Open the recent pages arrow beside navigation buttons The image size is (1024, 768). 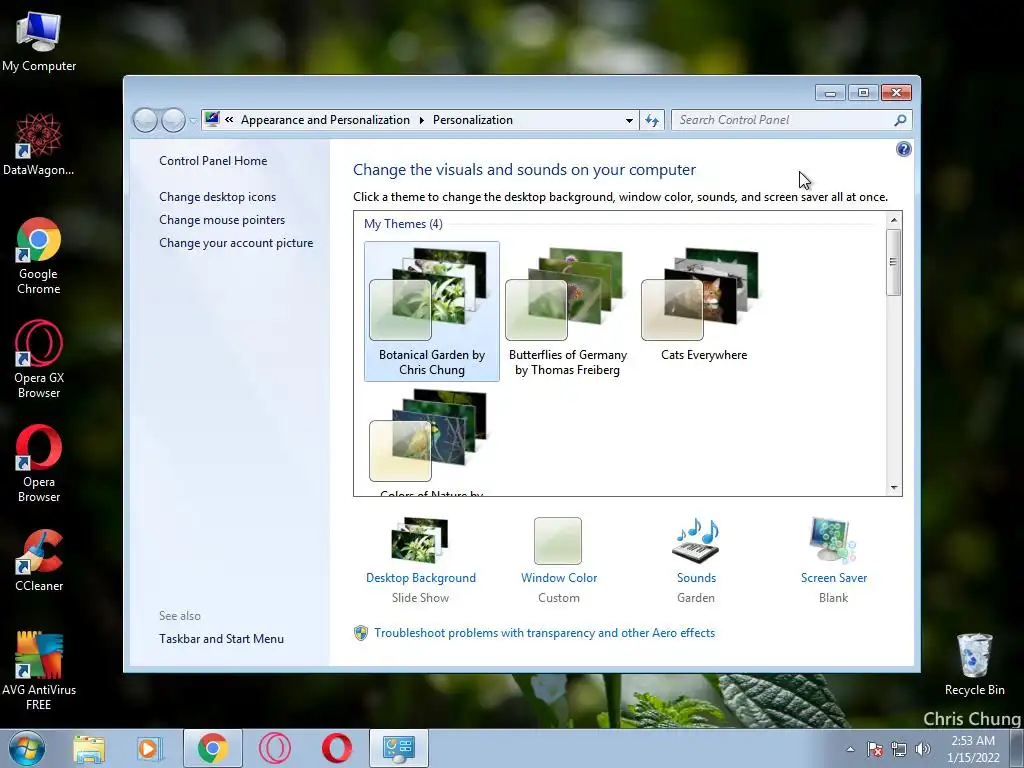click(192, 120)
